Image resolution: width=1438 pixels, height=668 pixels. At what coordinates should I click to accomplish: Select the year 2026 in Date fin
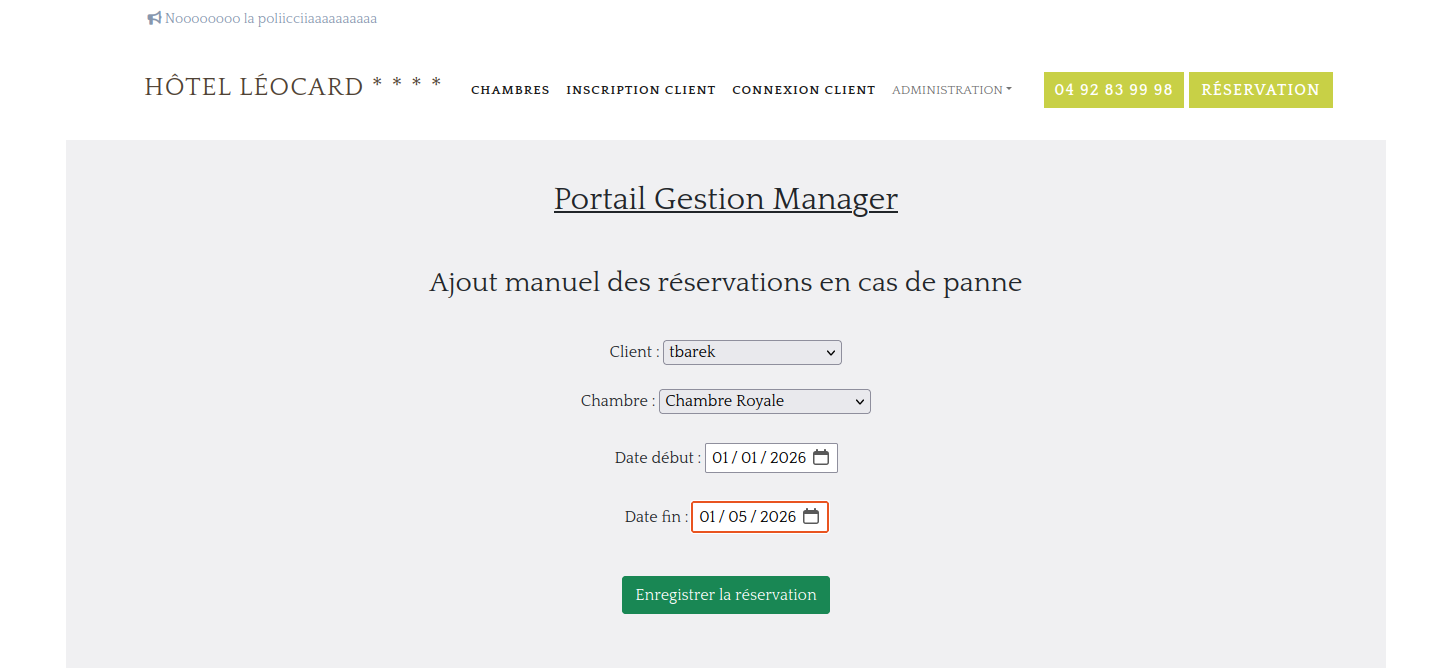pos(778,517)
